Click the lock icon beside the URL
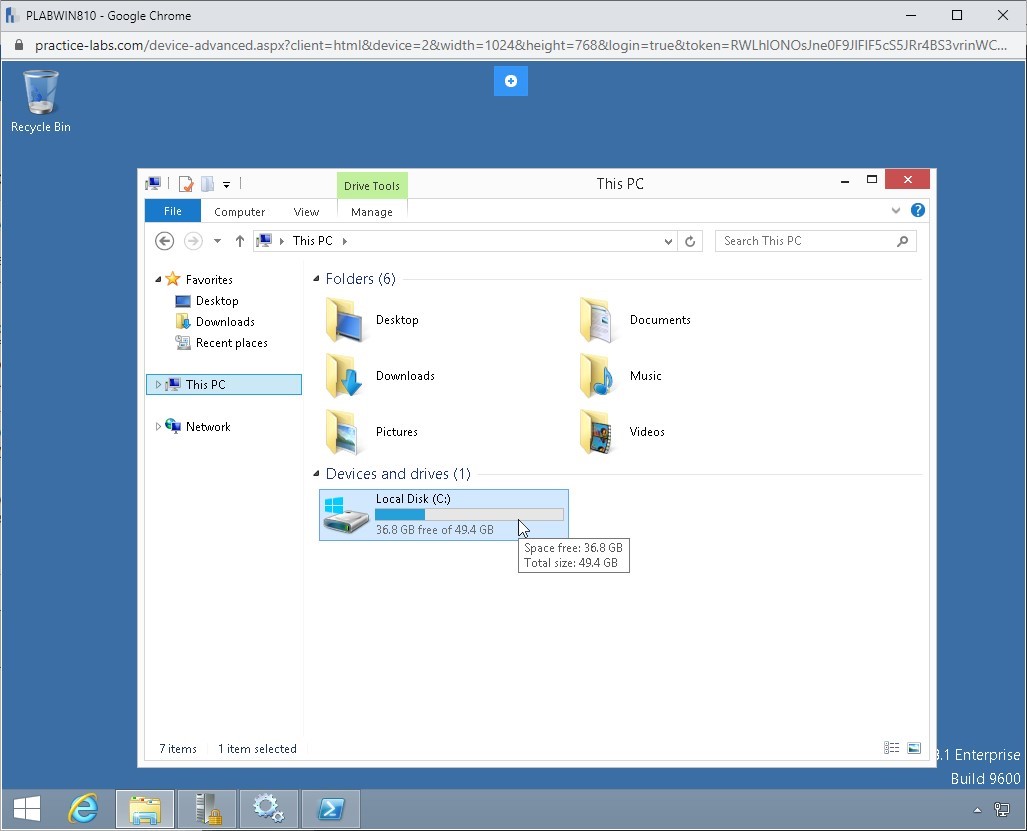1027x831 pixels. tap(19, 45)
